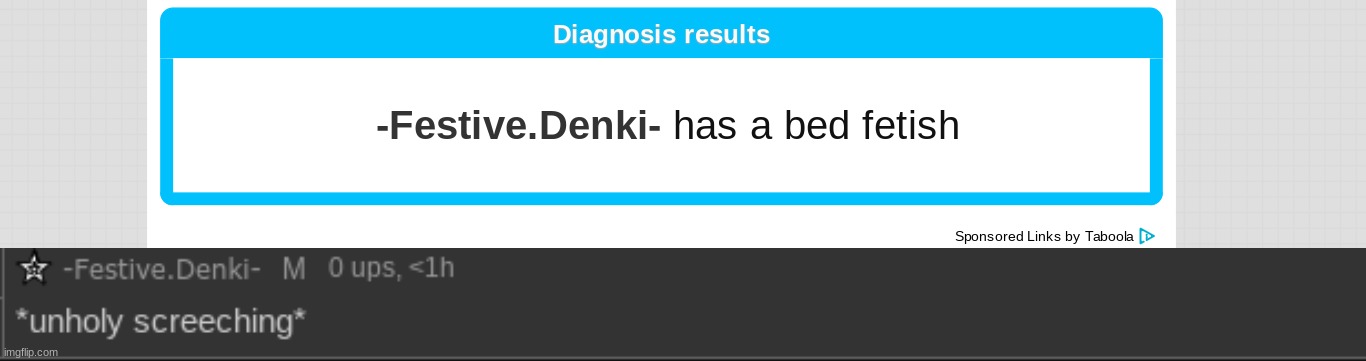Screen dimensions: 1366x361
Task: Open the -Festive.Denki- profile from the comment header
Action: pos(162,268)
